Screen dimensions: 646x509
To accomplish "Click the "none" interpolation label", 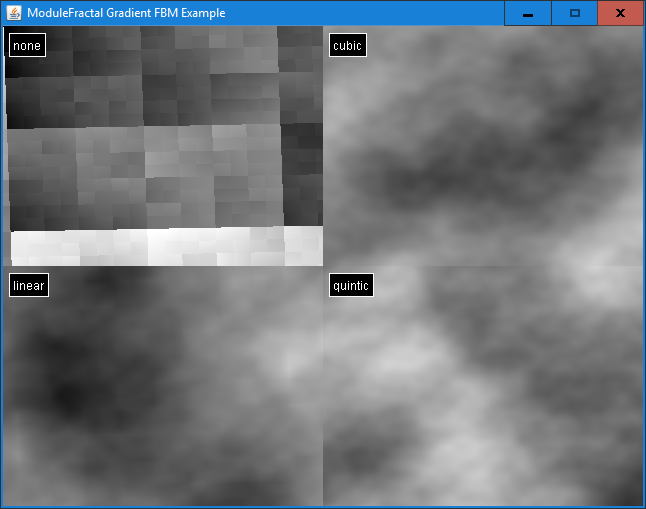I will coord(27,46).
